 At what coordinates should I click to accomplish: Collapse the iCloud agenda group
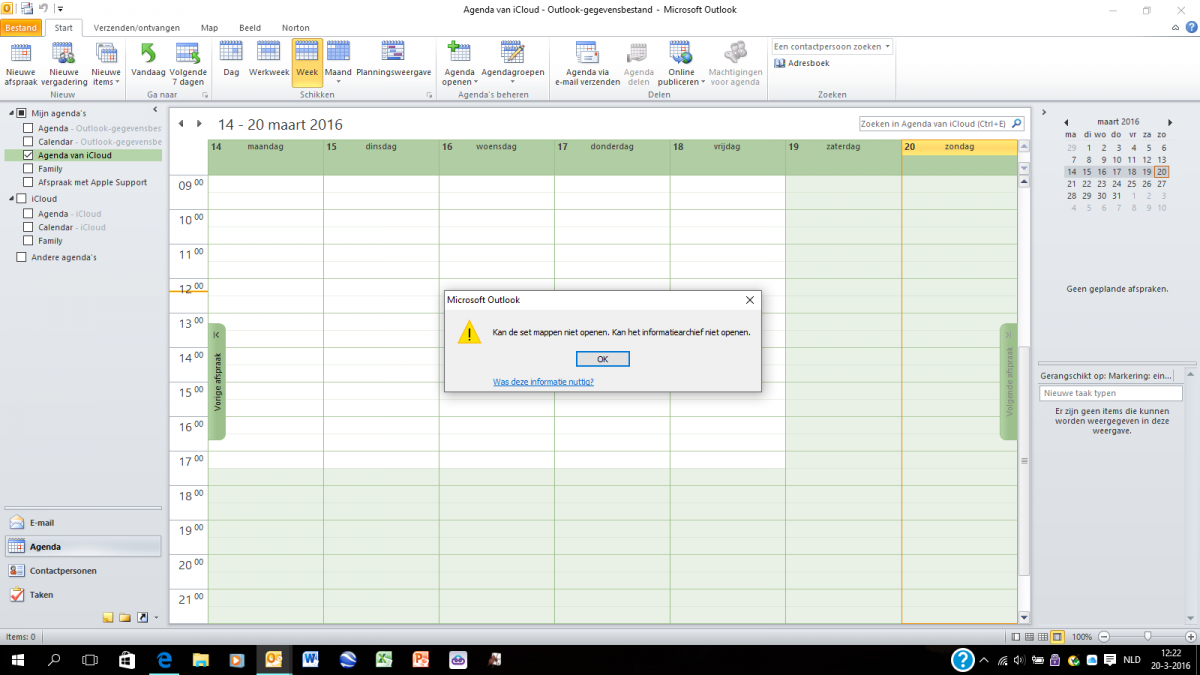pos(10,198)
